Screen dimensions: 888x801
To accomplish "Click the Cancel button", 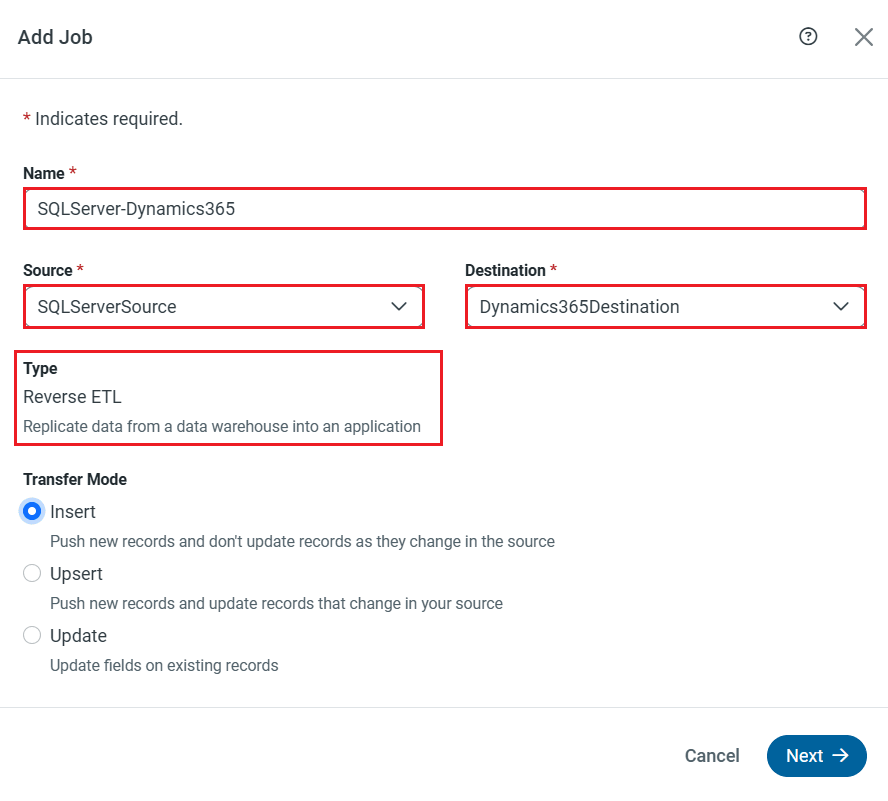I will 712,756.
